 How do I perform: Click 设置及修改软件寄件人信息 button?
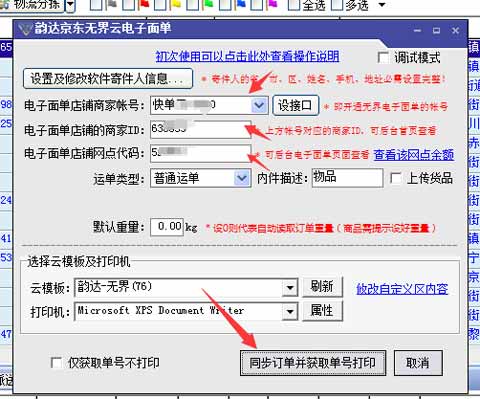[x=108, y=79]
